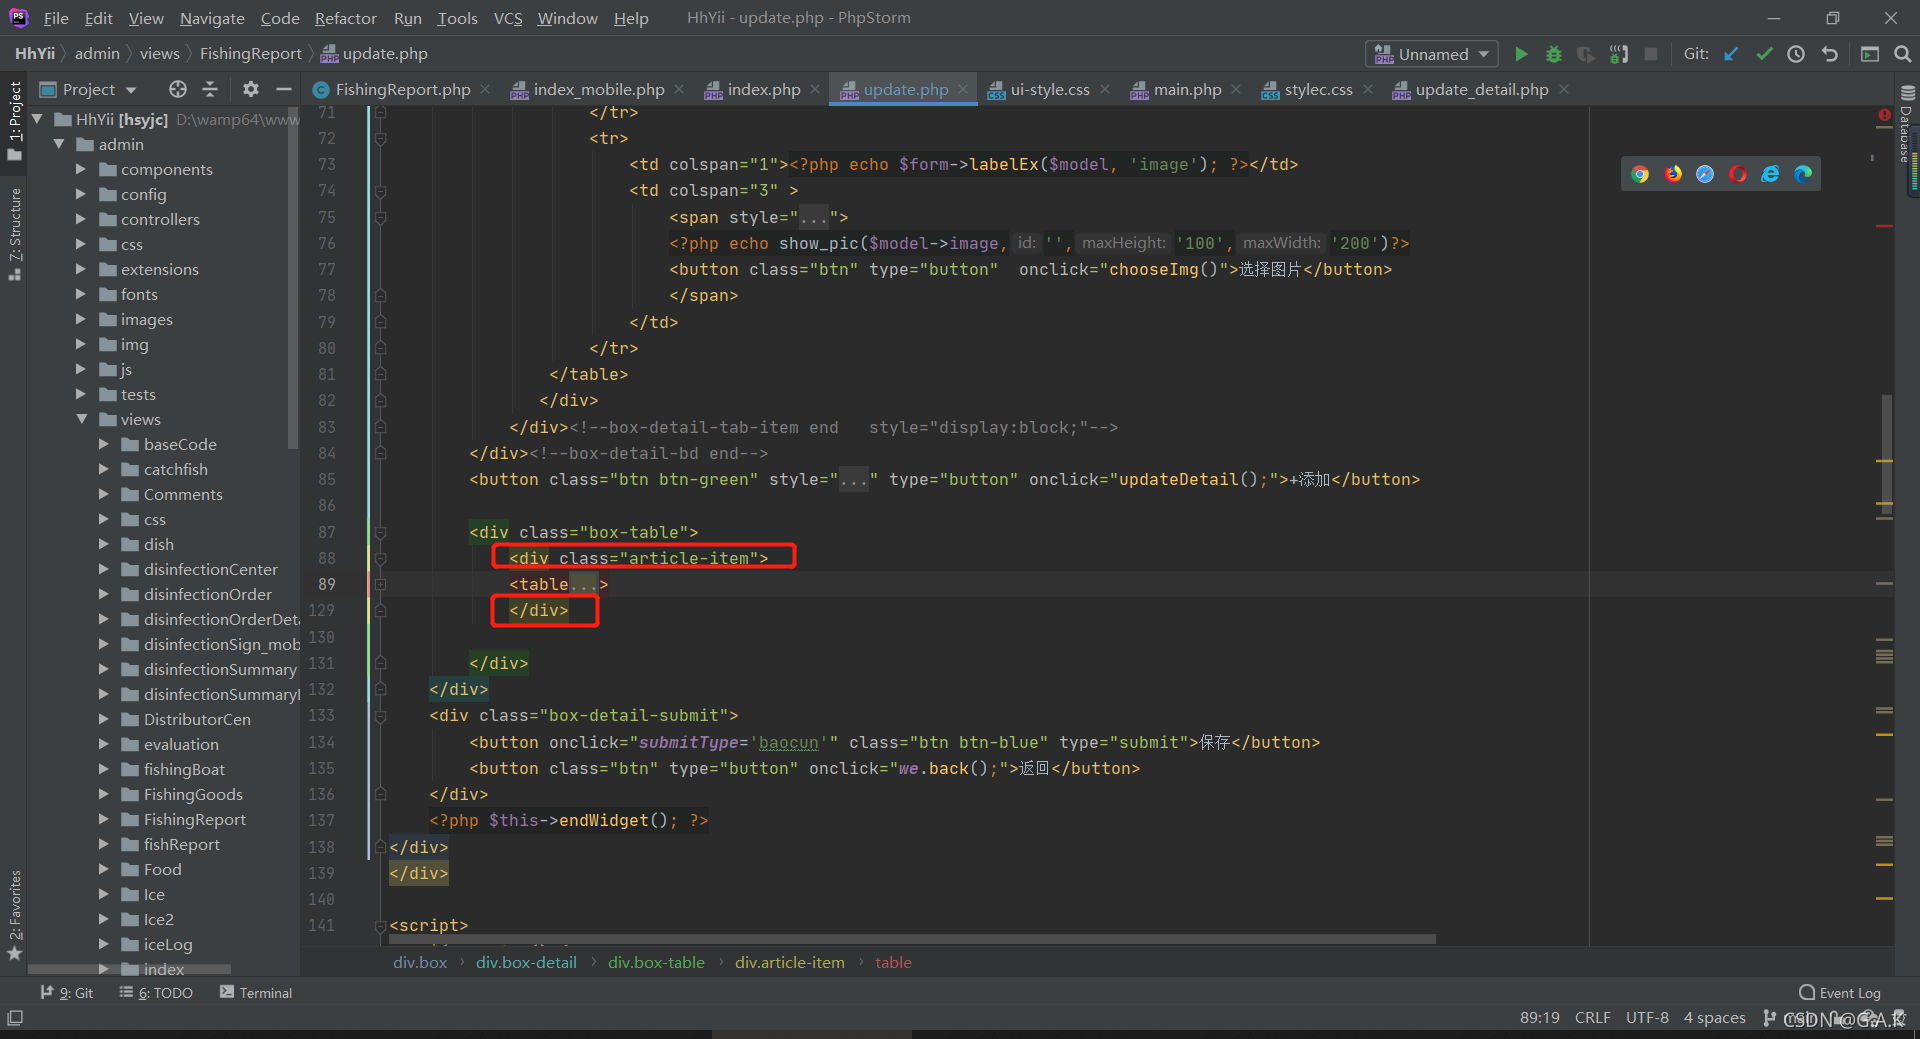Open the 6: TODO tool window

[156, 993]
